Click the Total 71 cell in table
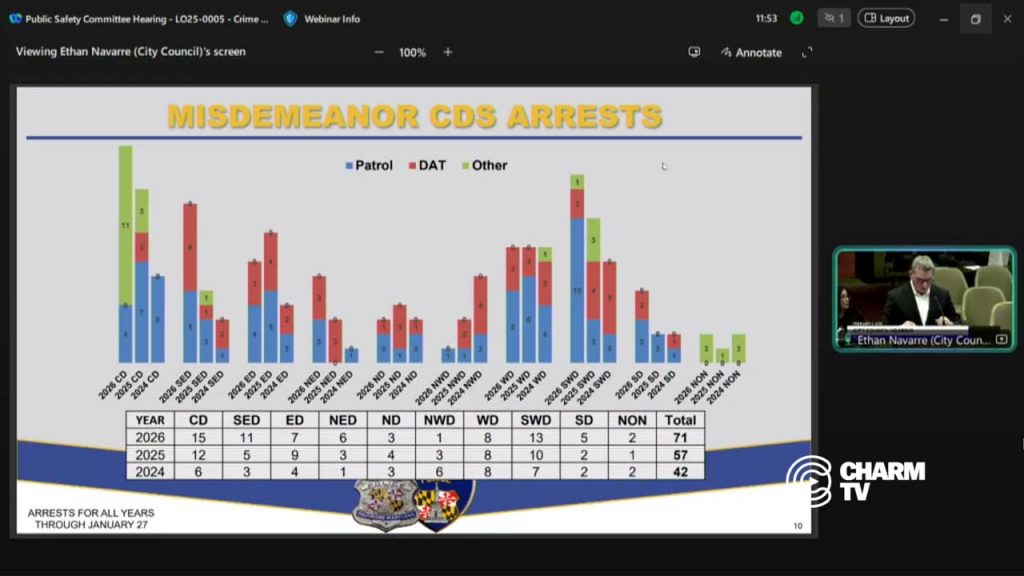This screenshot has height=576, width=1024. (x=680, y=438)
